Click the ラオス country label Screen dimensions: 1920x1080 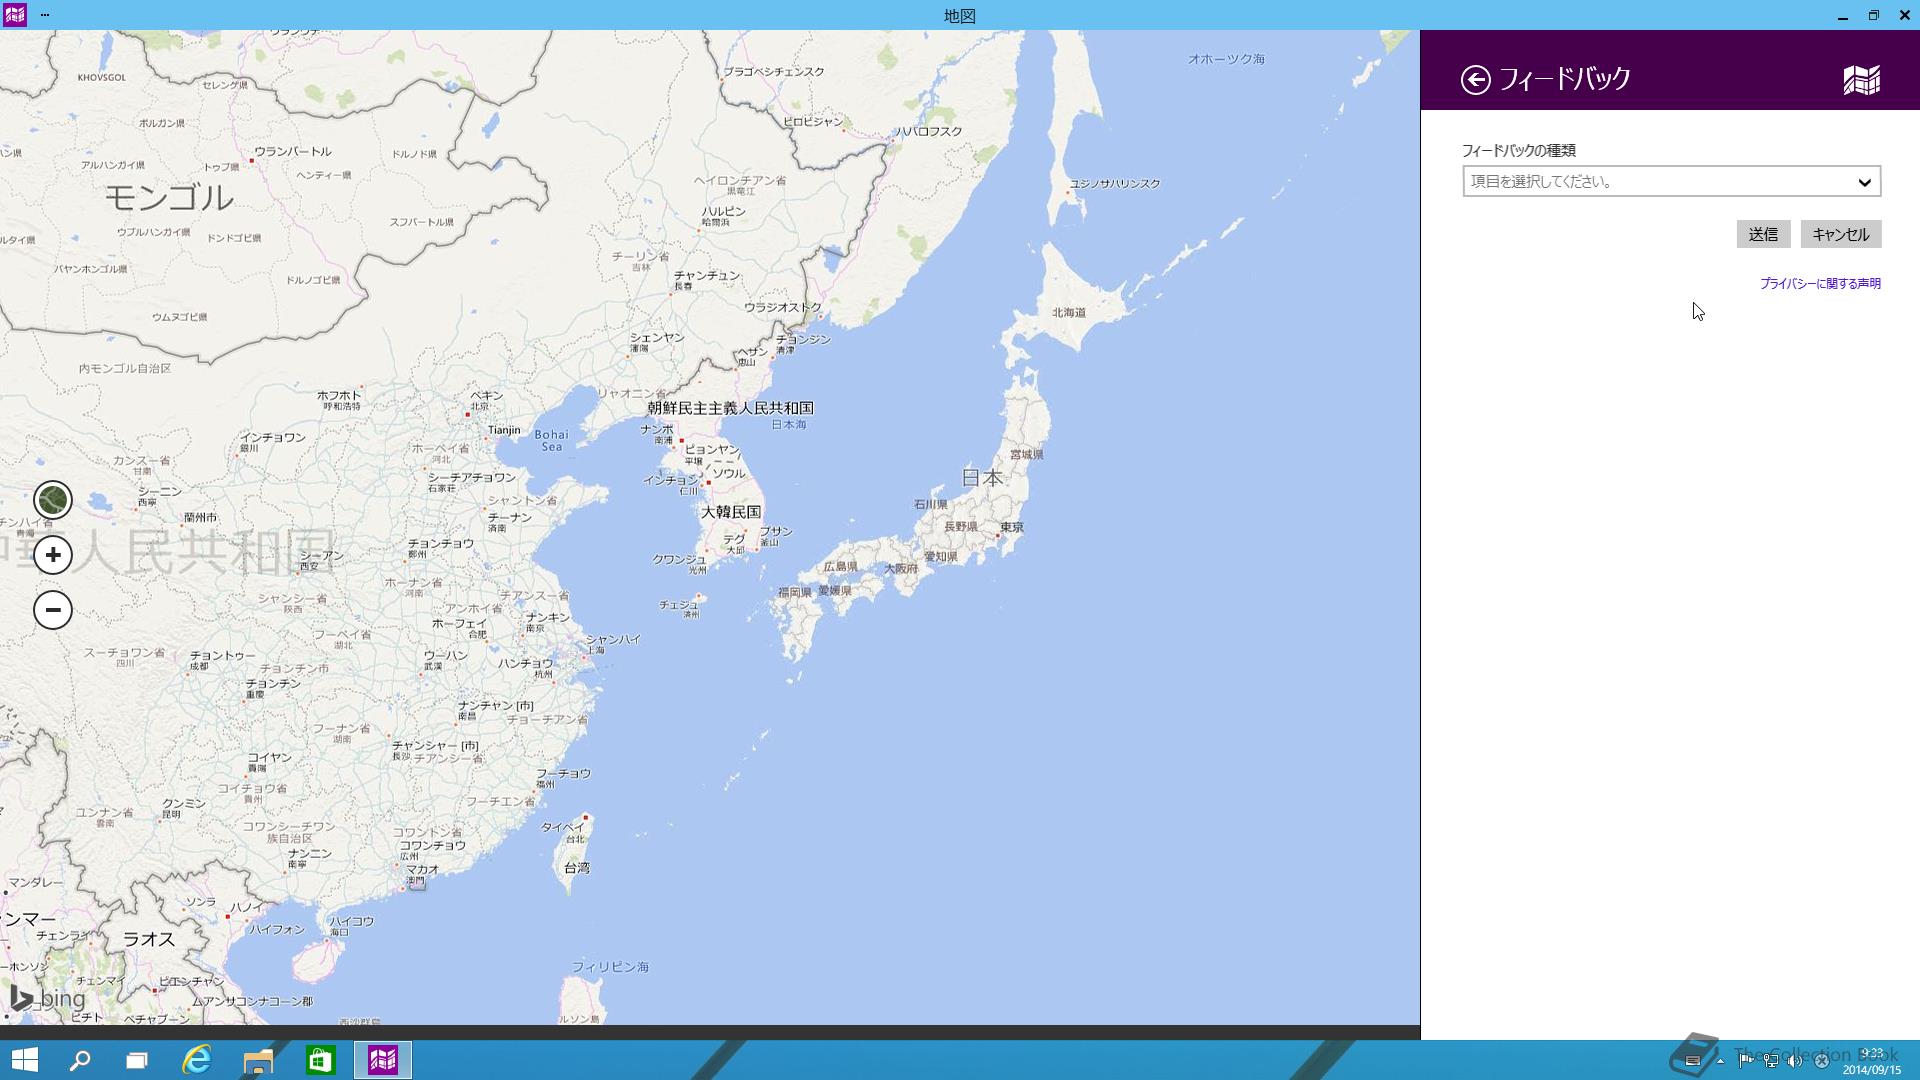pyautogui.click(x=149, y=939)
